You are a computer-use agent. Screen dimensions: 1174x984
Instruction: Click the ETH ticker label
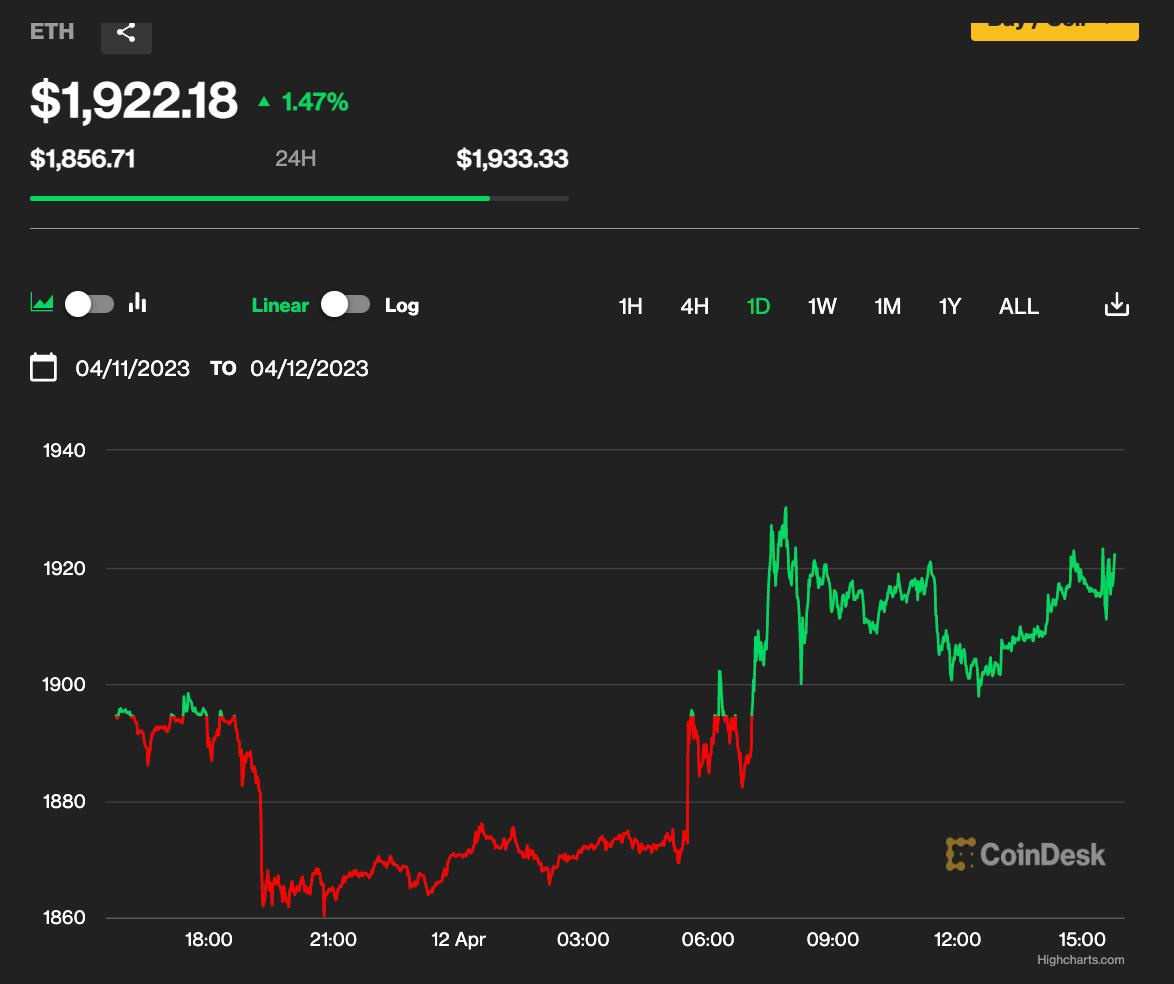(50, 31)
